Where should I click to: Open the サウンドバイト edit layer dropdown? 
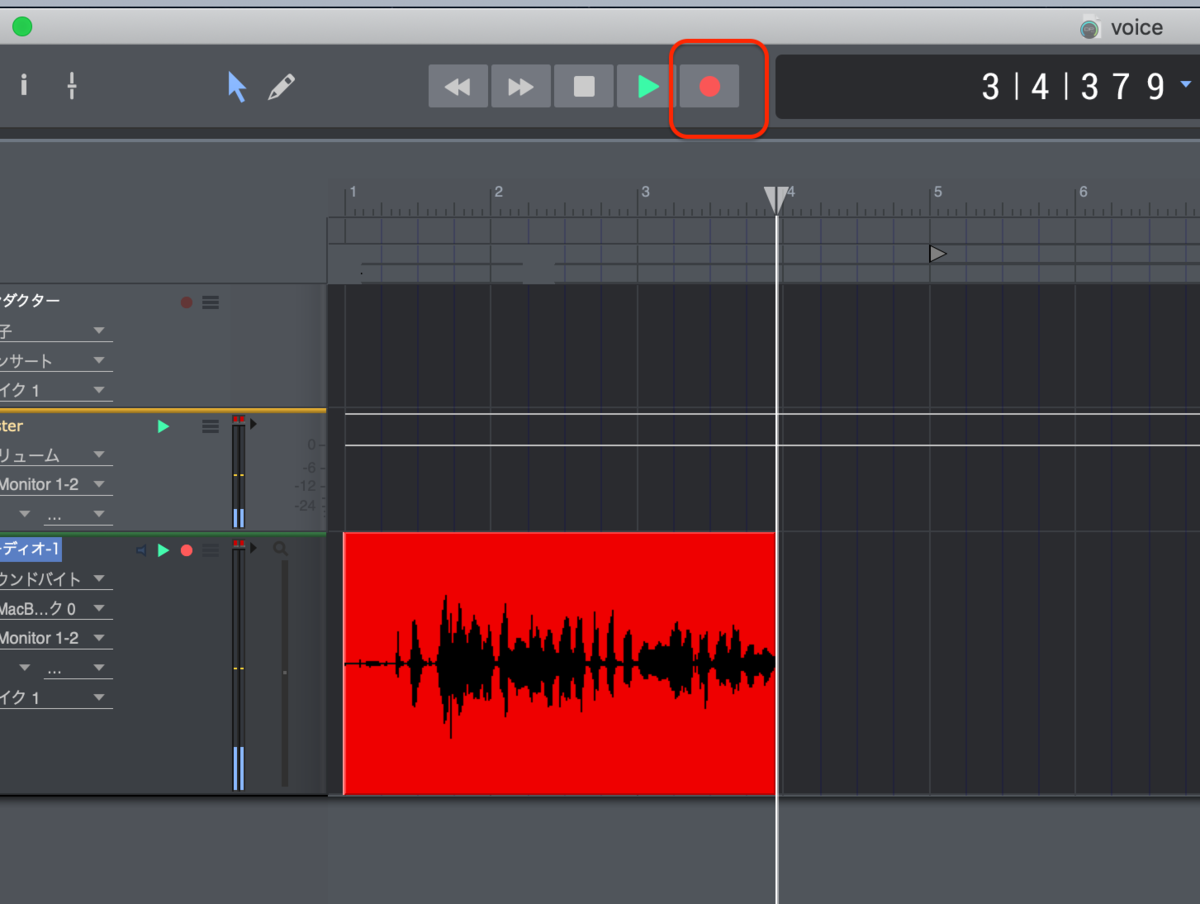56,579
